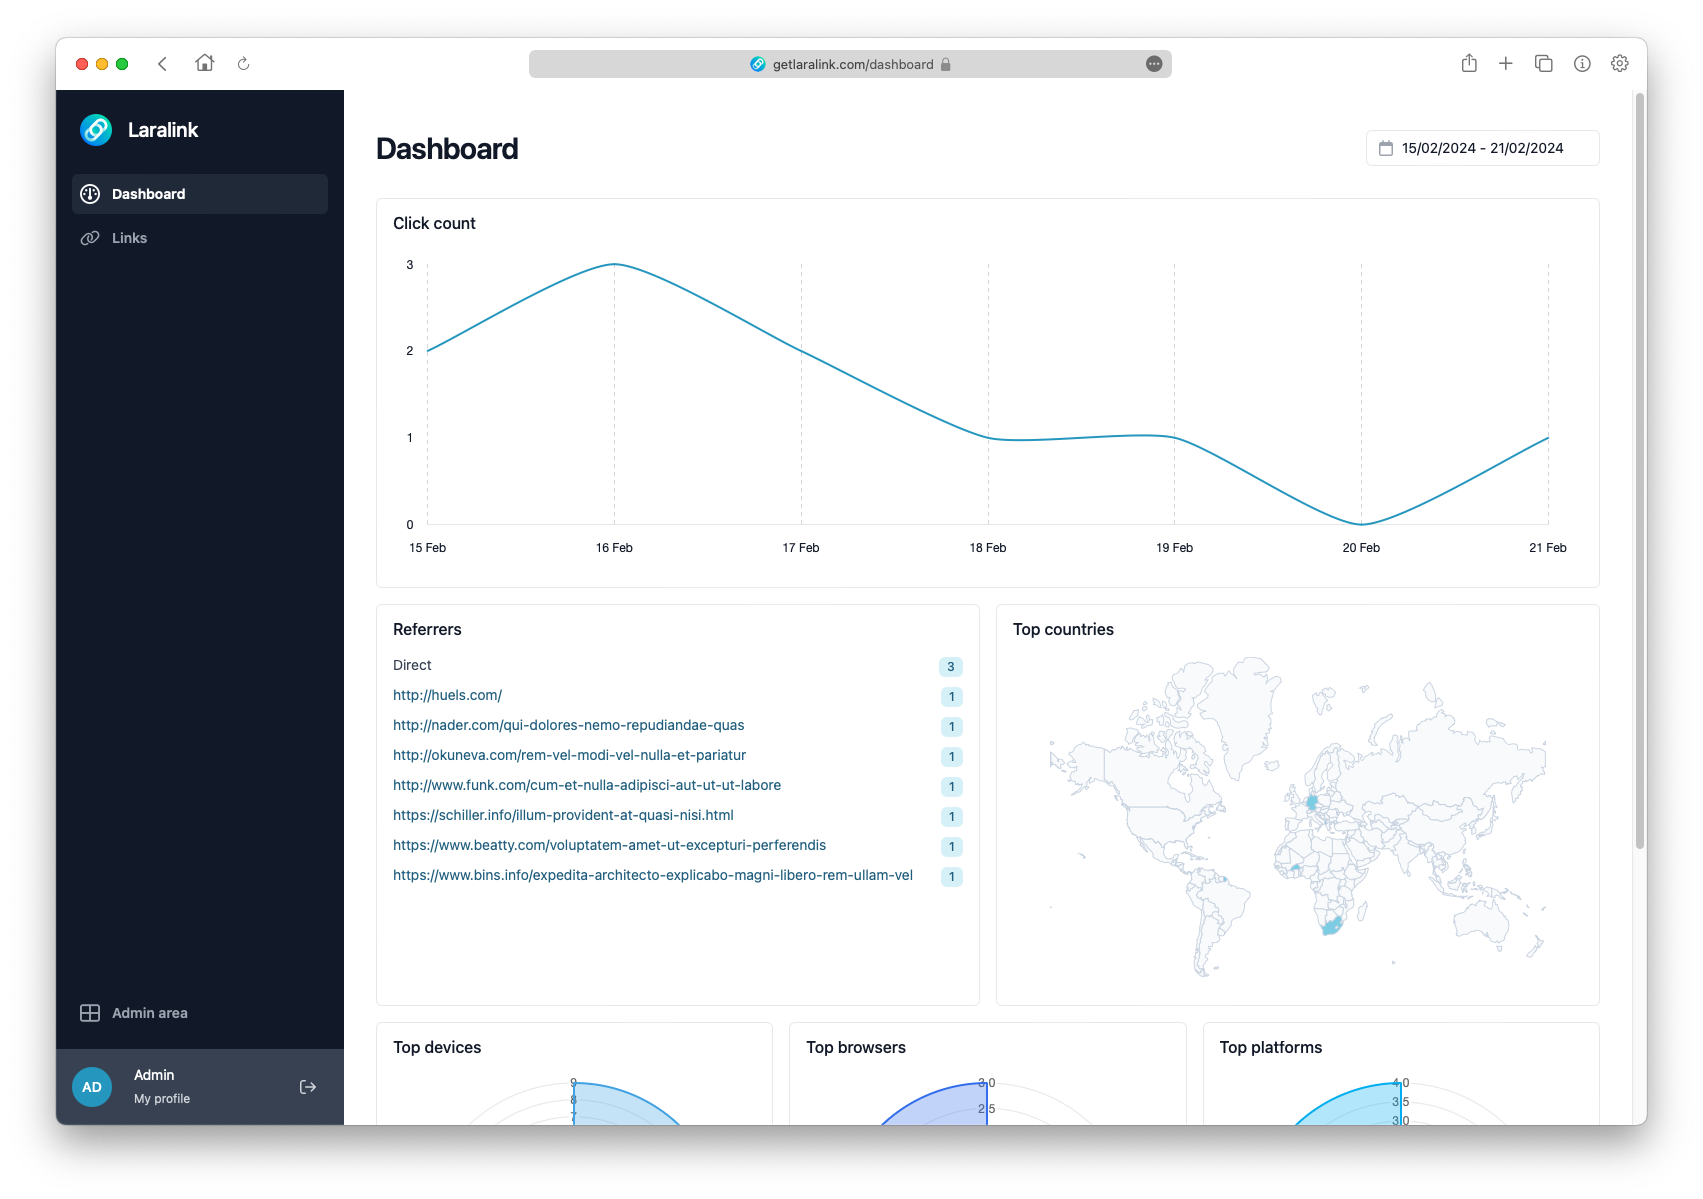Click the AD avatar circle
This screenshot has height=1199, width=1703.
pyautogui.click(x=91, y=1086)
